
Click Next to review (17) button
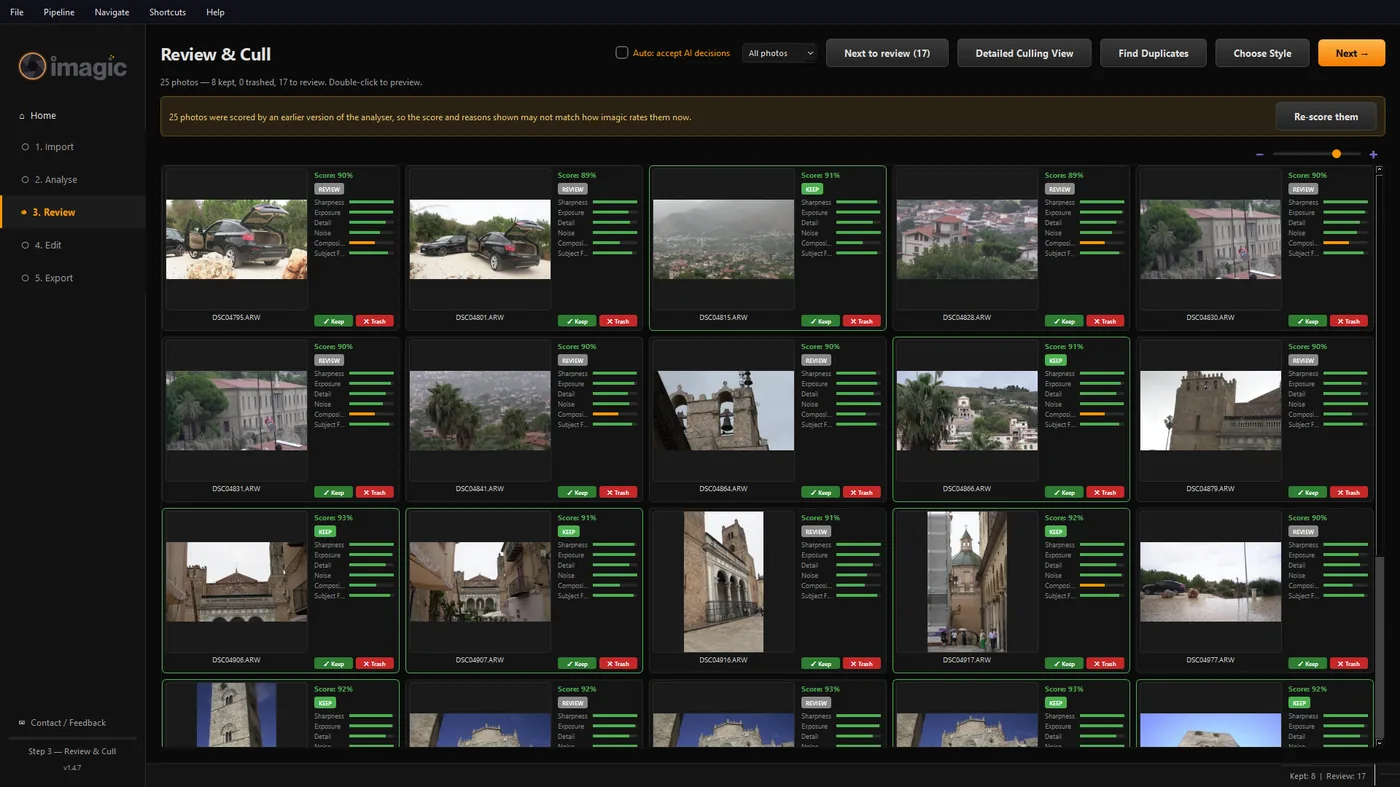(x=887, y=53)
